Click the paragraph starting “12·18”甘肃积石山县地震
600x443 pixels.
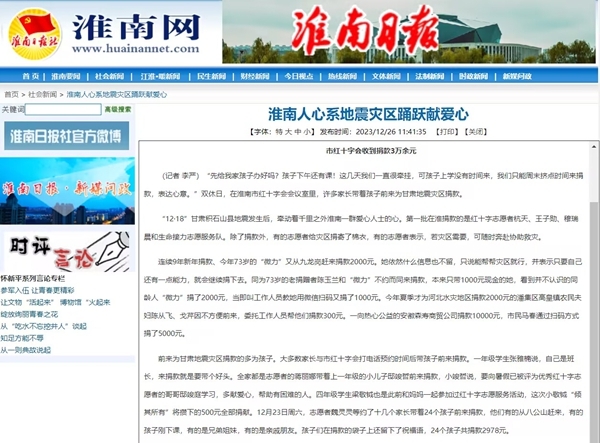361,228
